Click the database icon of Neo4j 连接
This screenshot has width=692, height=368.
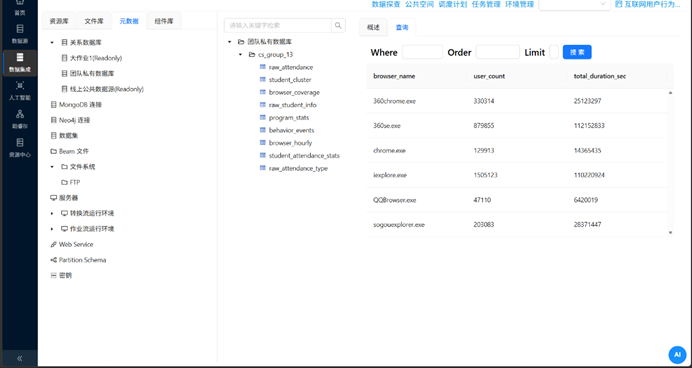click(54, 120)
